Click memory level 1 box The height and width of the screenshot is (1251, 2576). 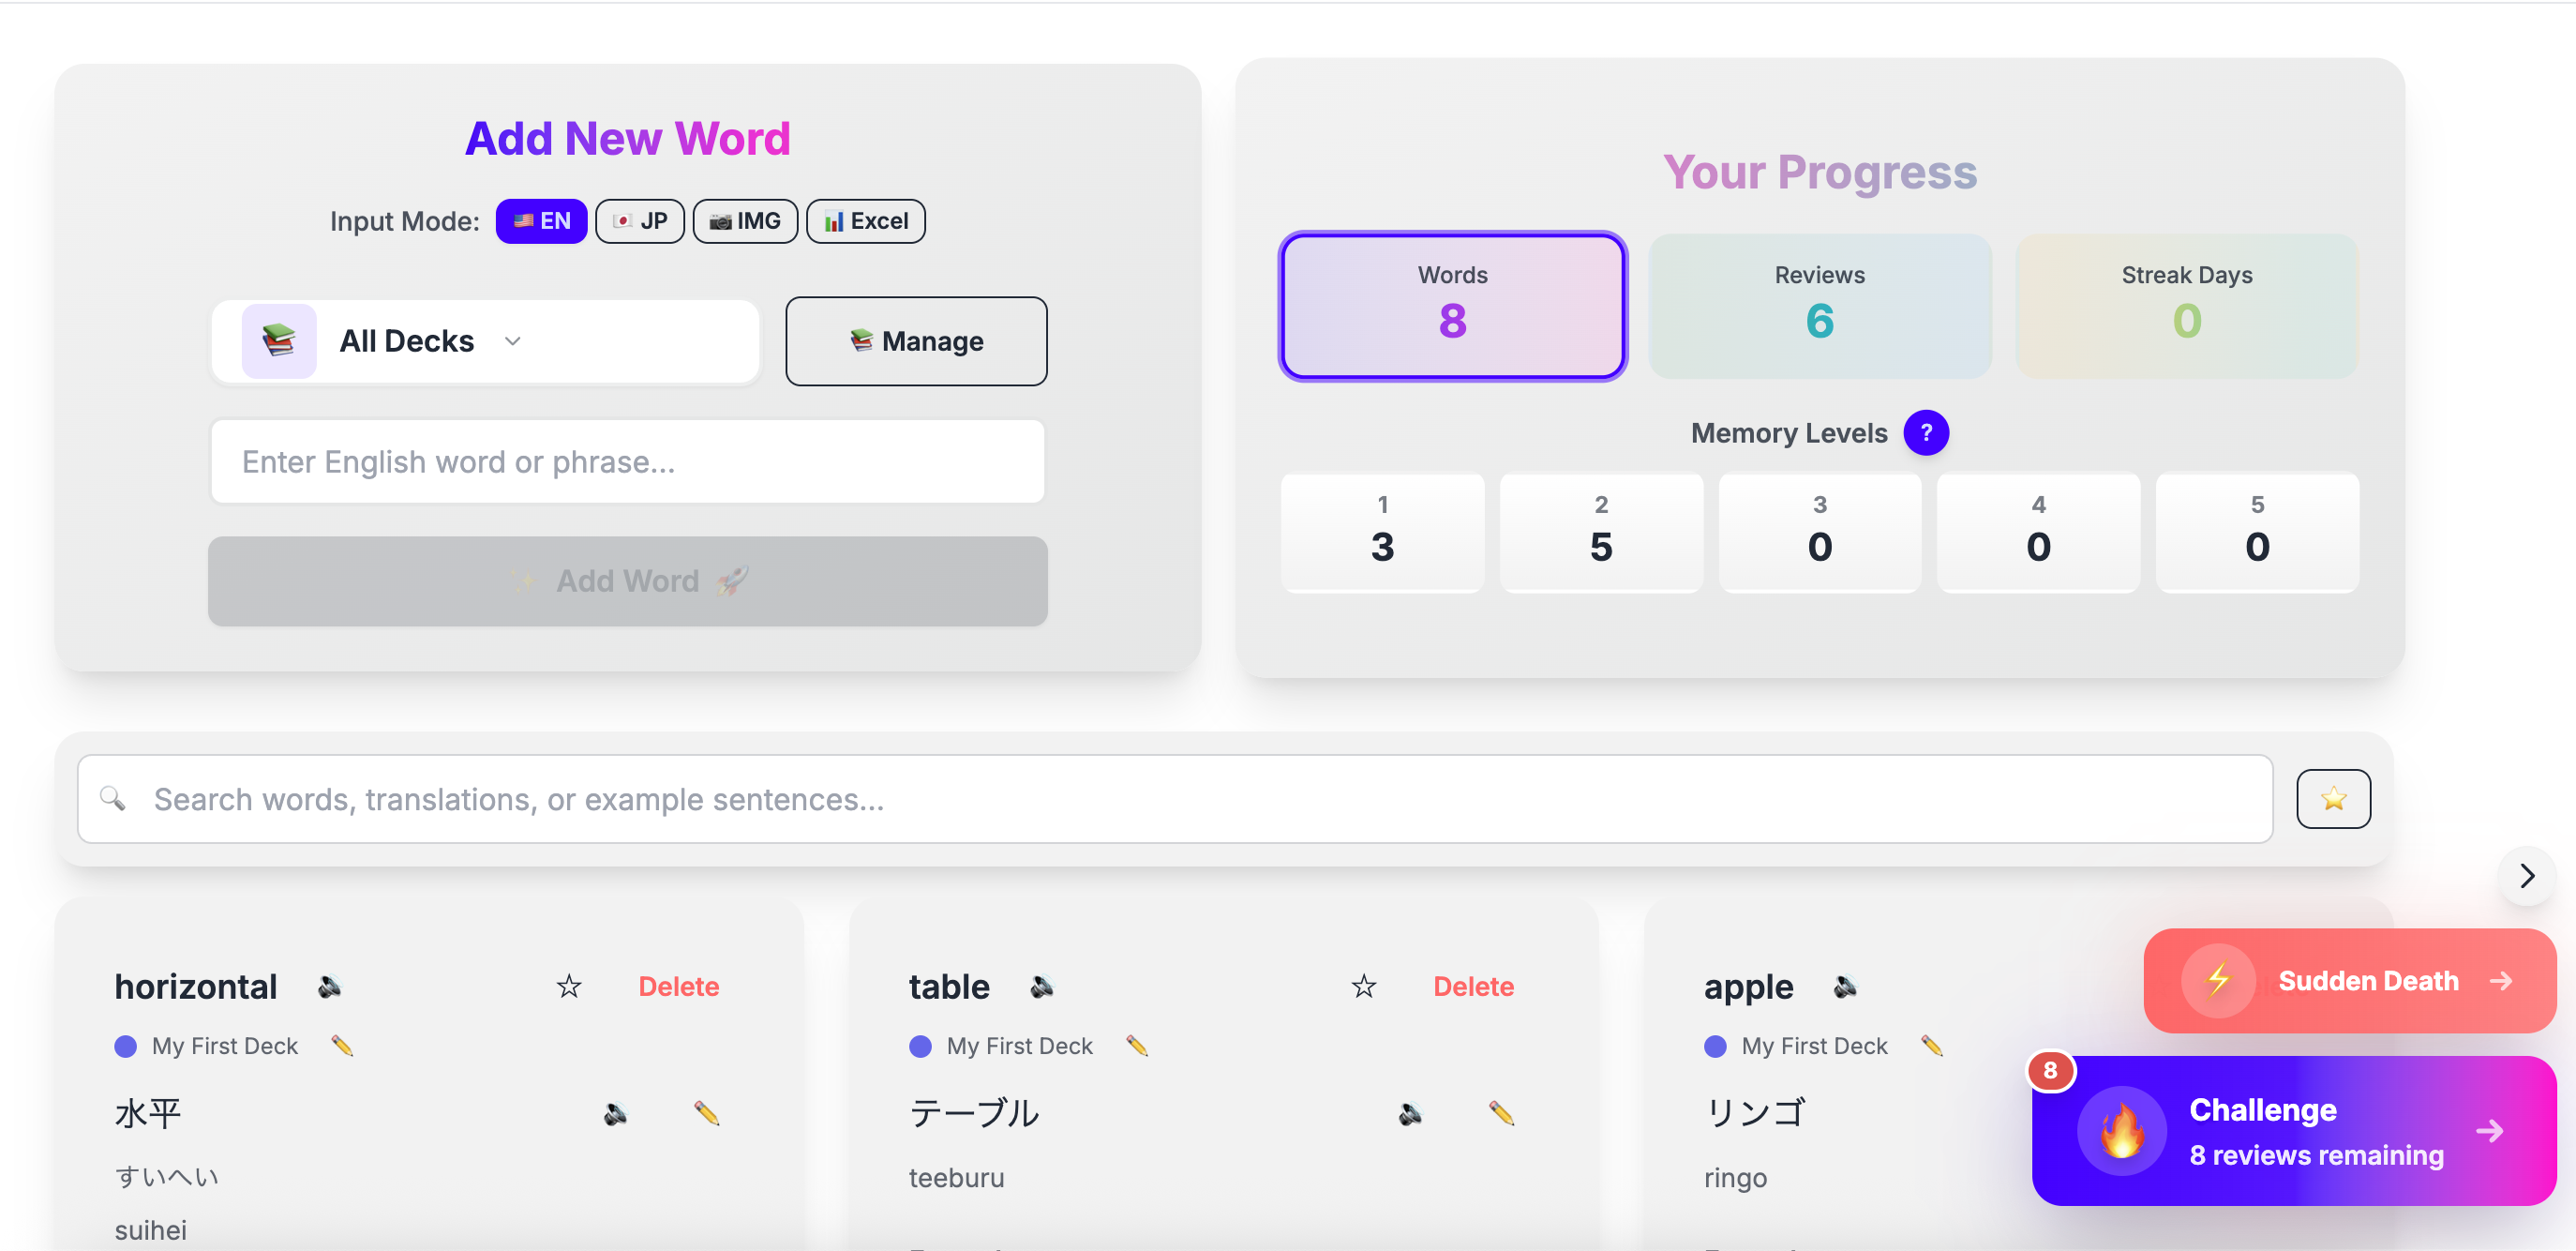1382,532
